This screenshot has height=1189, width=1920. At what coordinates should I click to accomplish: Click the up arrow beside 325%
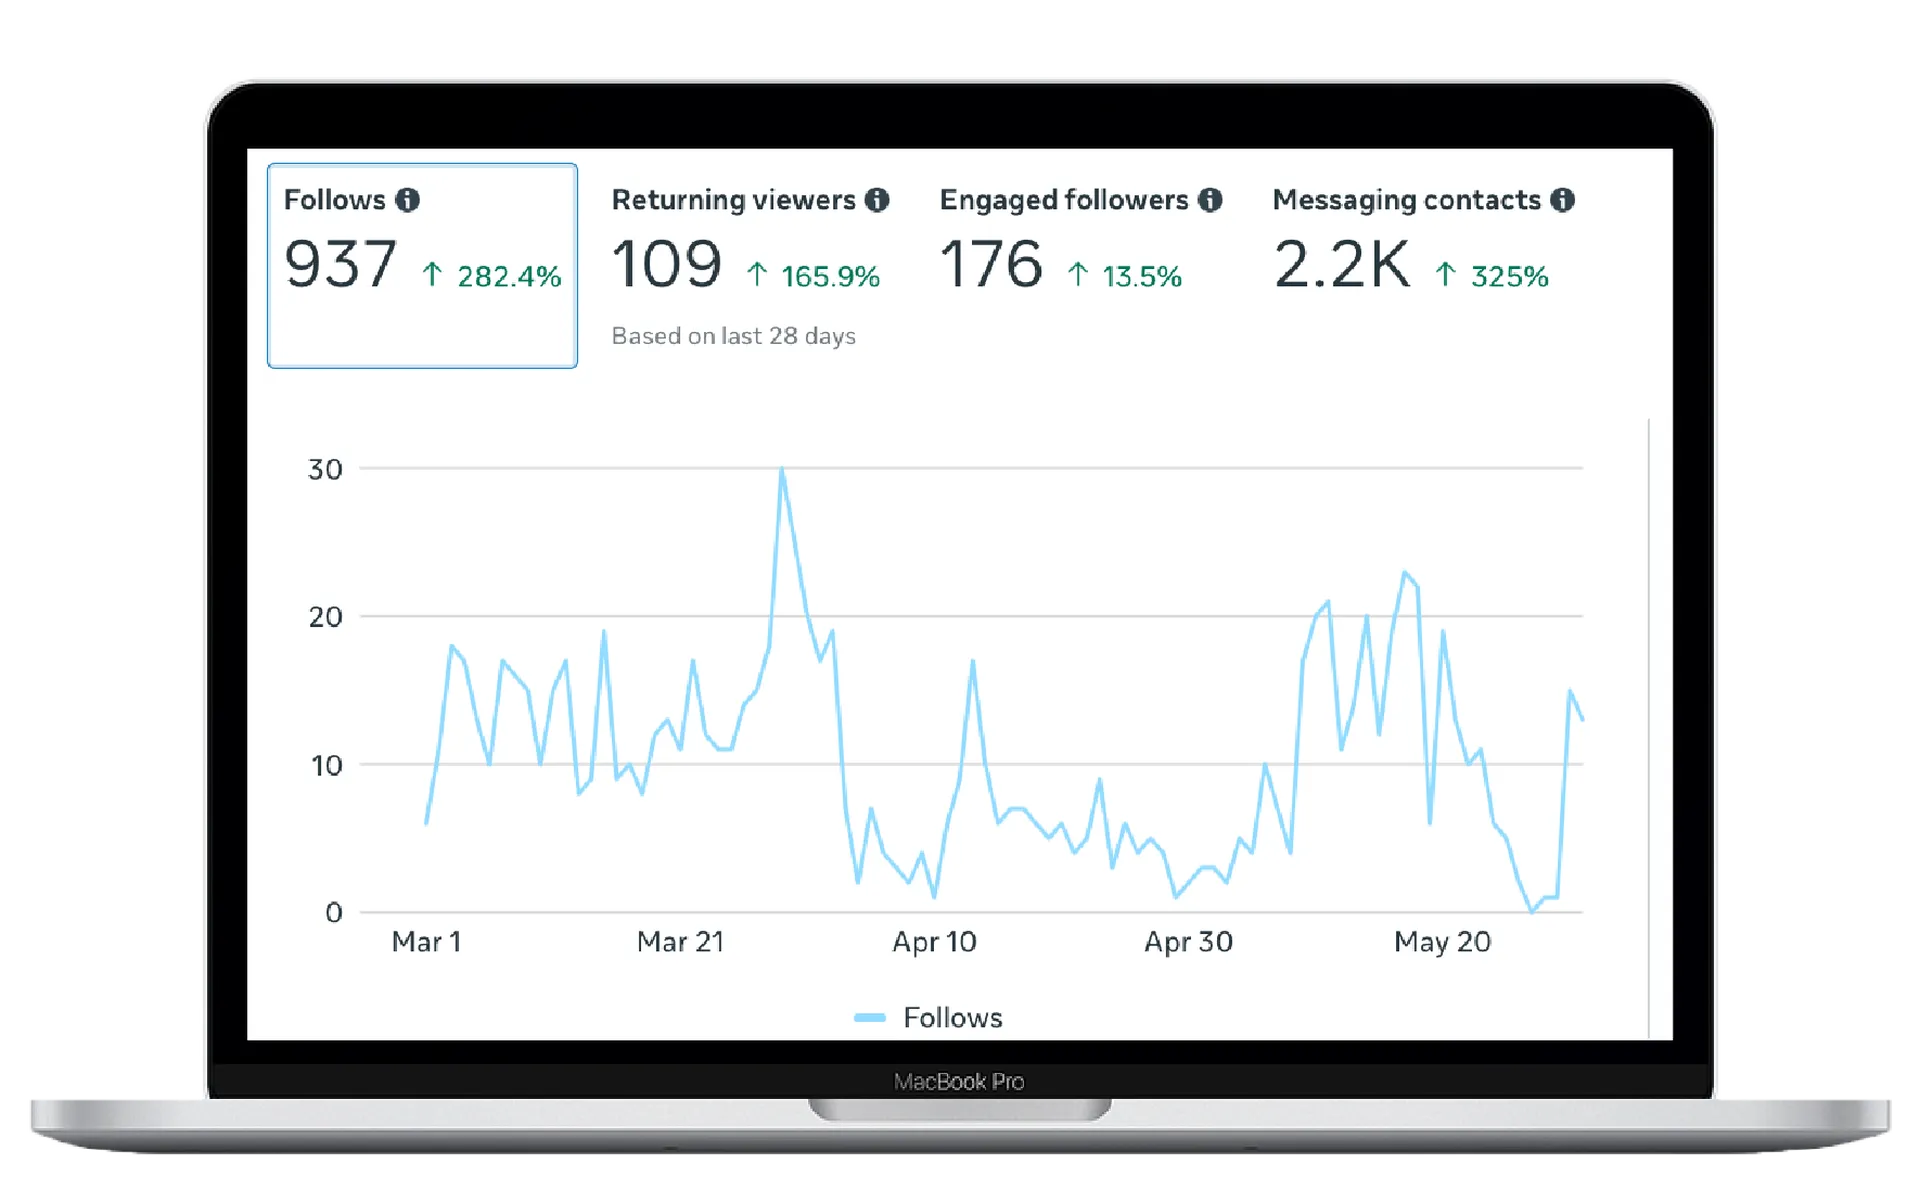[1445, 274]
